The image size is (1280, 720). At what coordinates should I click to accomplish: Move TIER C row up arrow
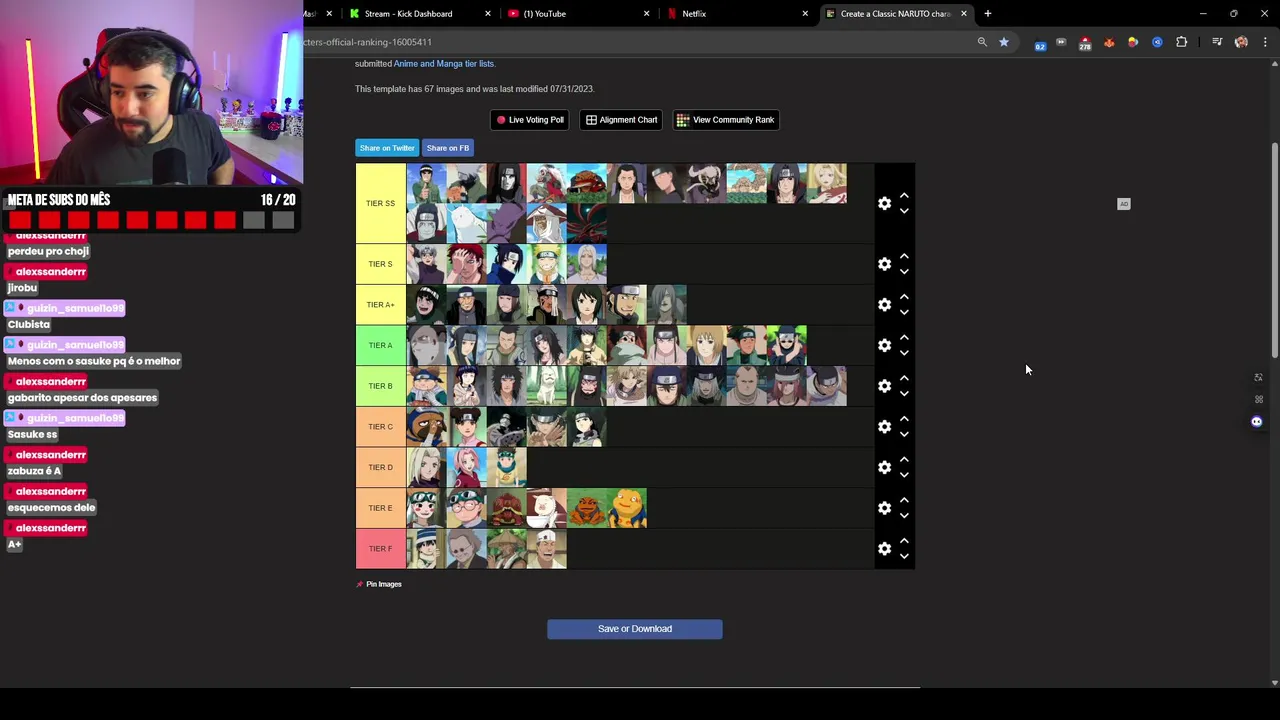pyautogui.click(x=904, y=419)
